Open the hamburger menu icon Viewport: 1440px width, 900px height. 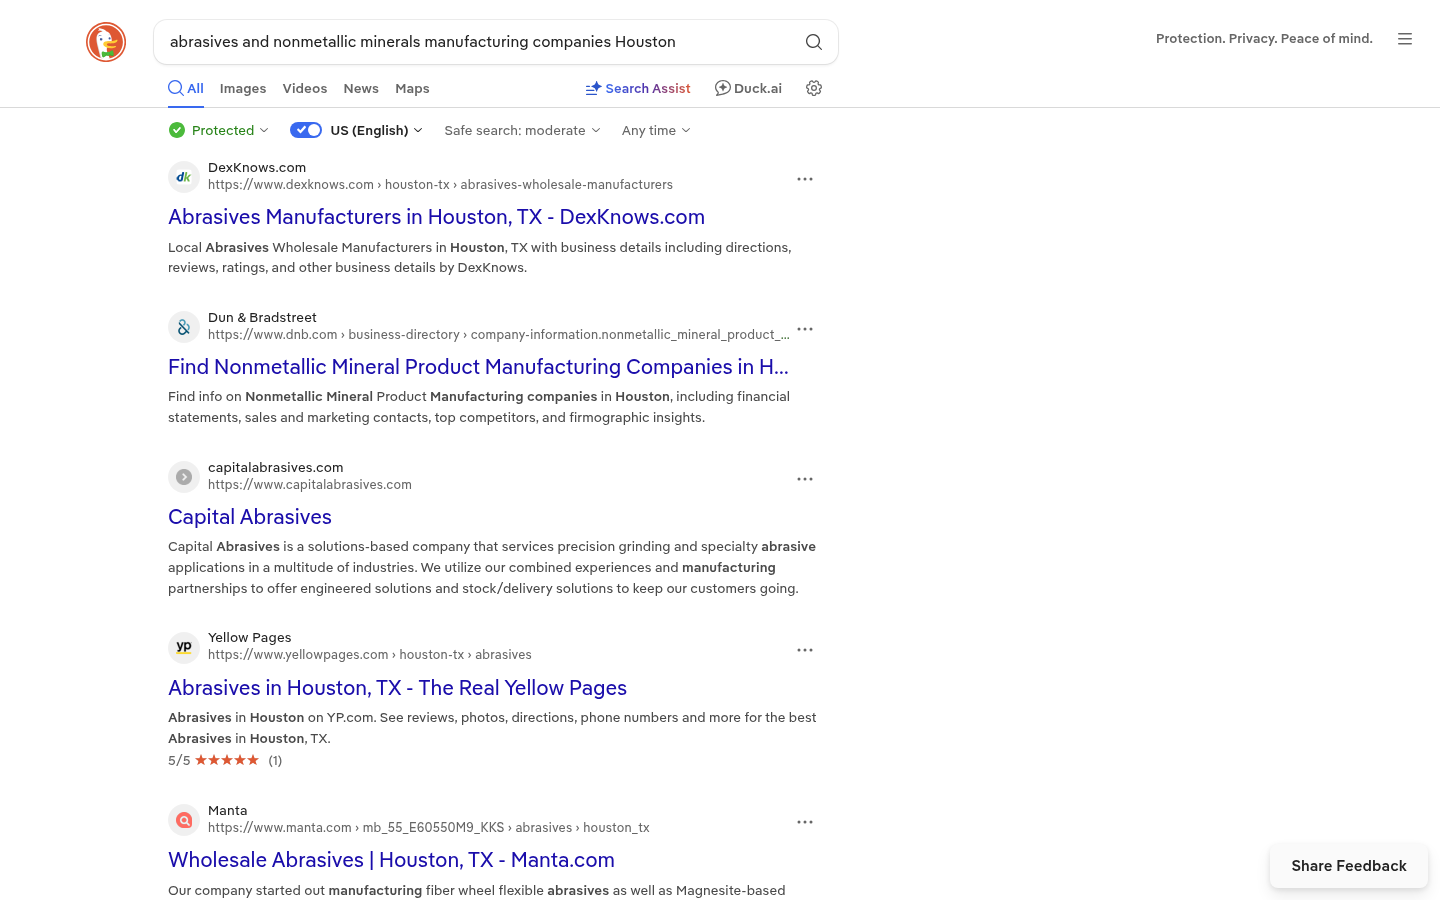pos(1405,39)
